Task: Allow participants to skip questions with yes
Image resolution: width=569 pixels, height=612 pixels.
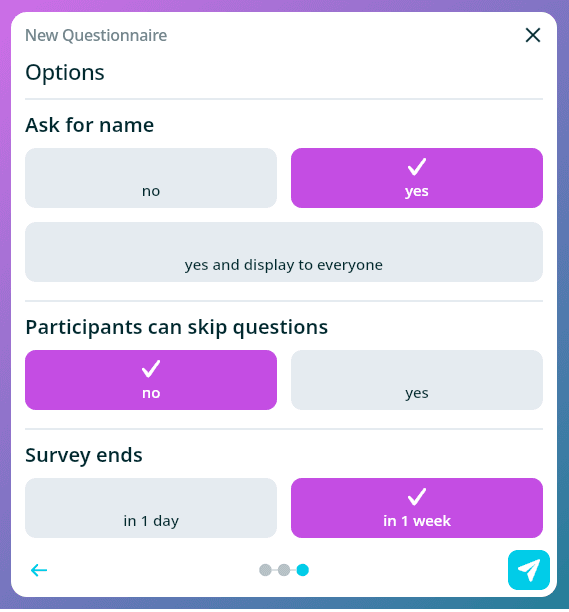Action: click(x=417, y=380)
